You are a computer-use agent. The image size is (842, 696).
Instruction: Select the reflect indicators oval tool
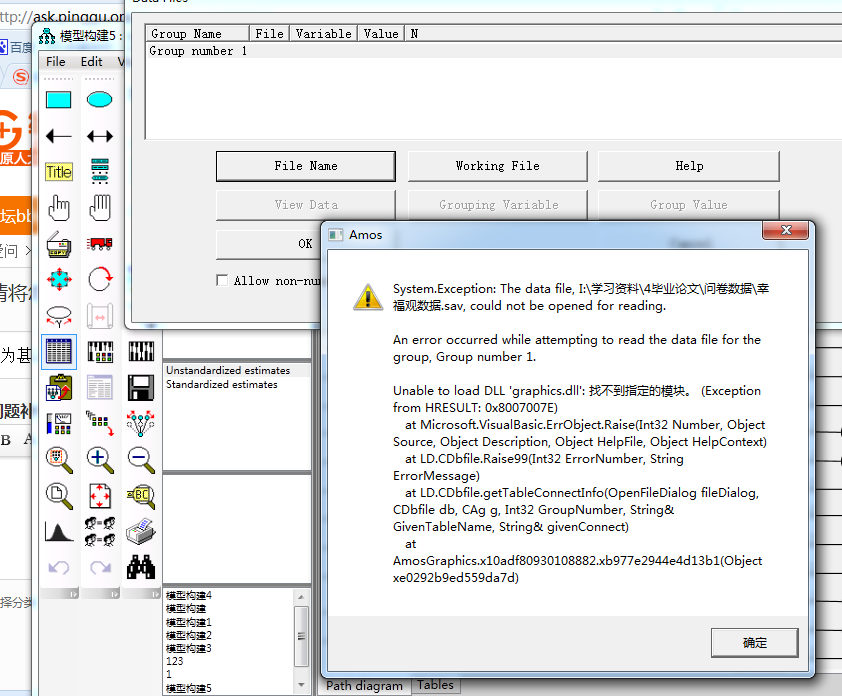(x=59, y=316)
